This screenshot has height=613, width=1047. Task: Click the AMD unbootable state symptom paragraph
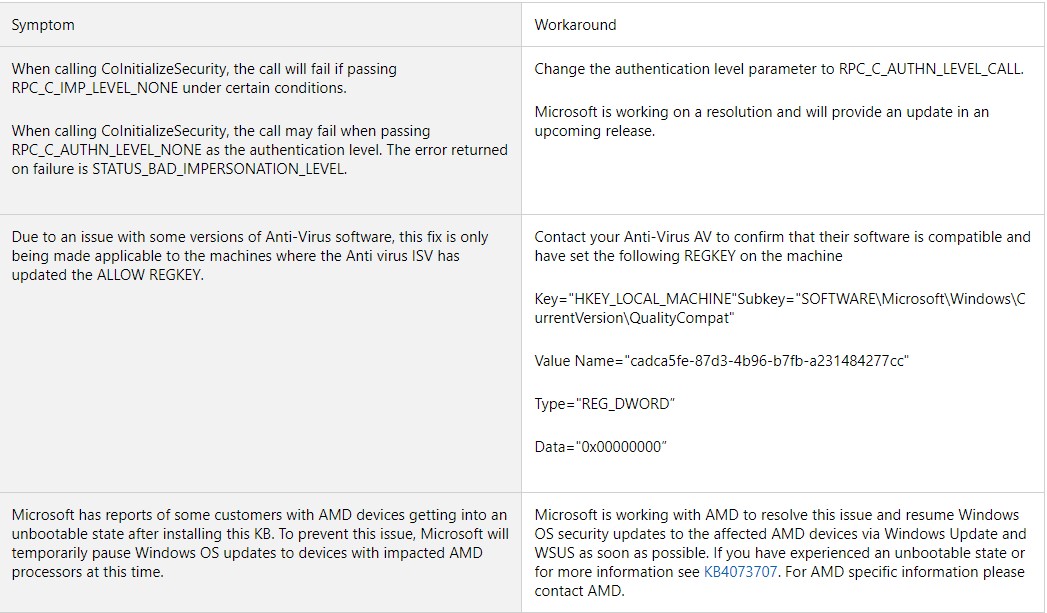tap(260, 544)
